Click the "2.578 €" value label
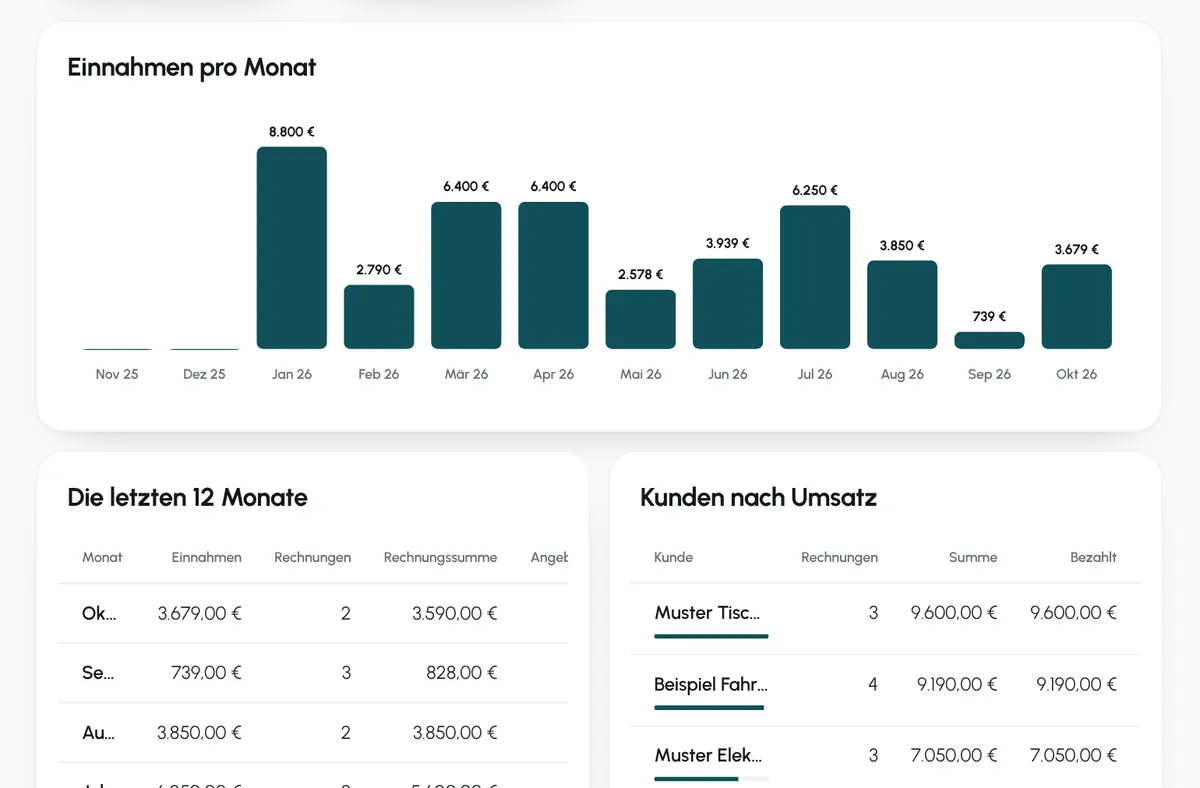This screenshot has width=1200, height=788. 640,274
